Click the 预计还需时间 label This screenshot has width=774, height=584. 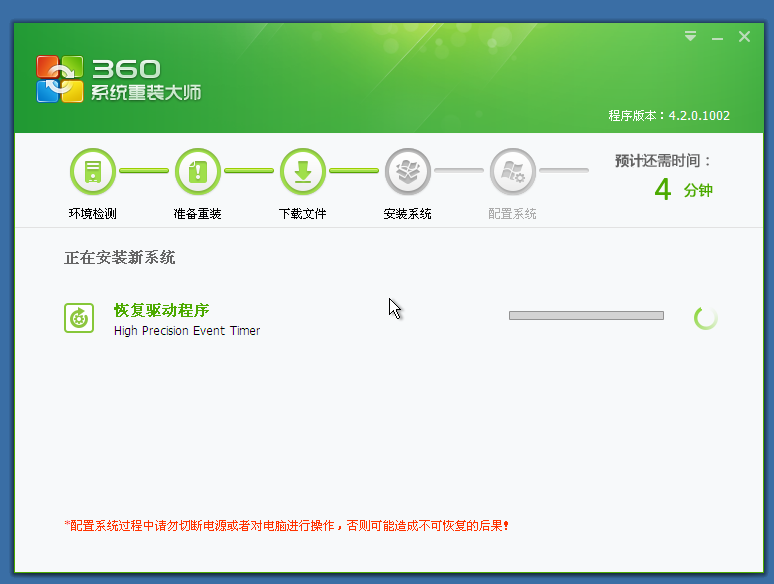663,161
